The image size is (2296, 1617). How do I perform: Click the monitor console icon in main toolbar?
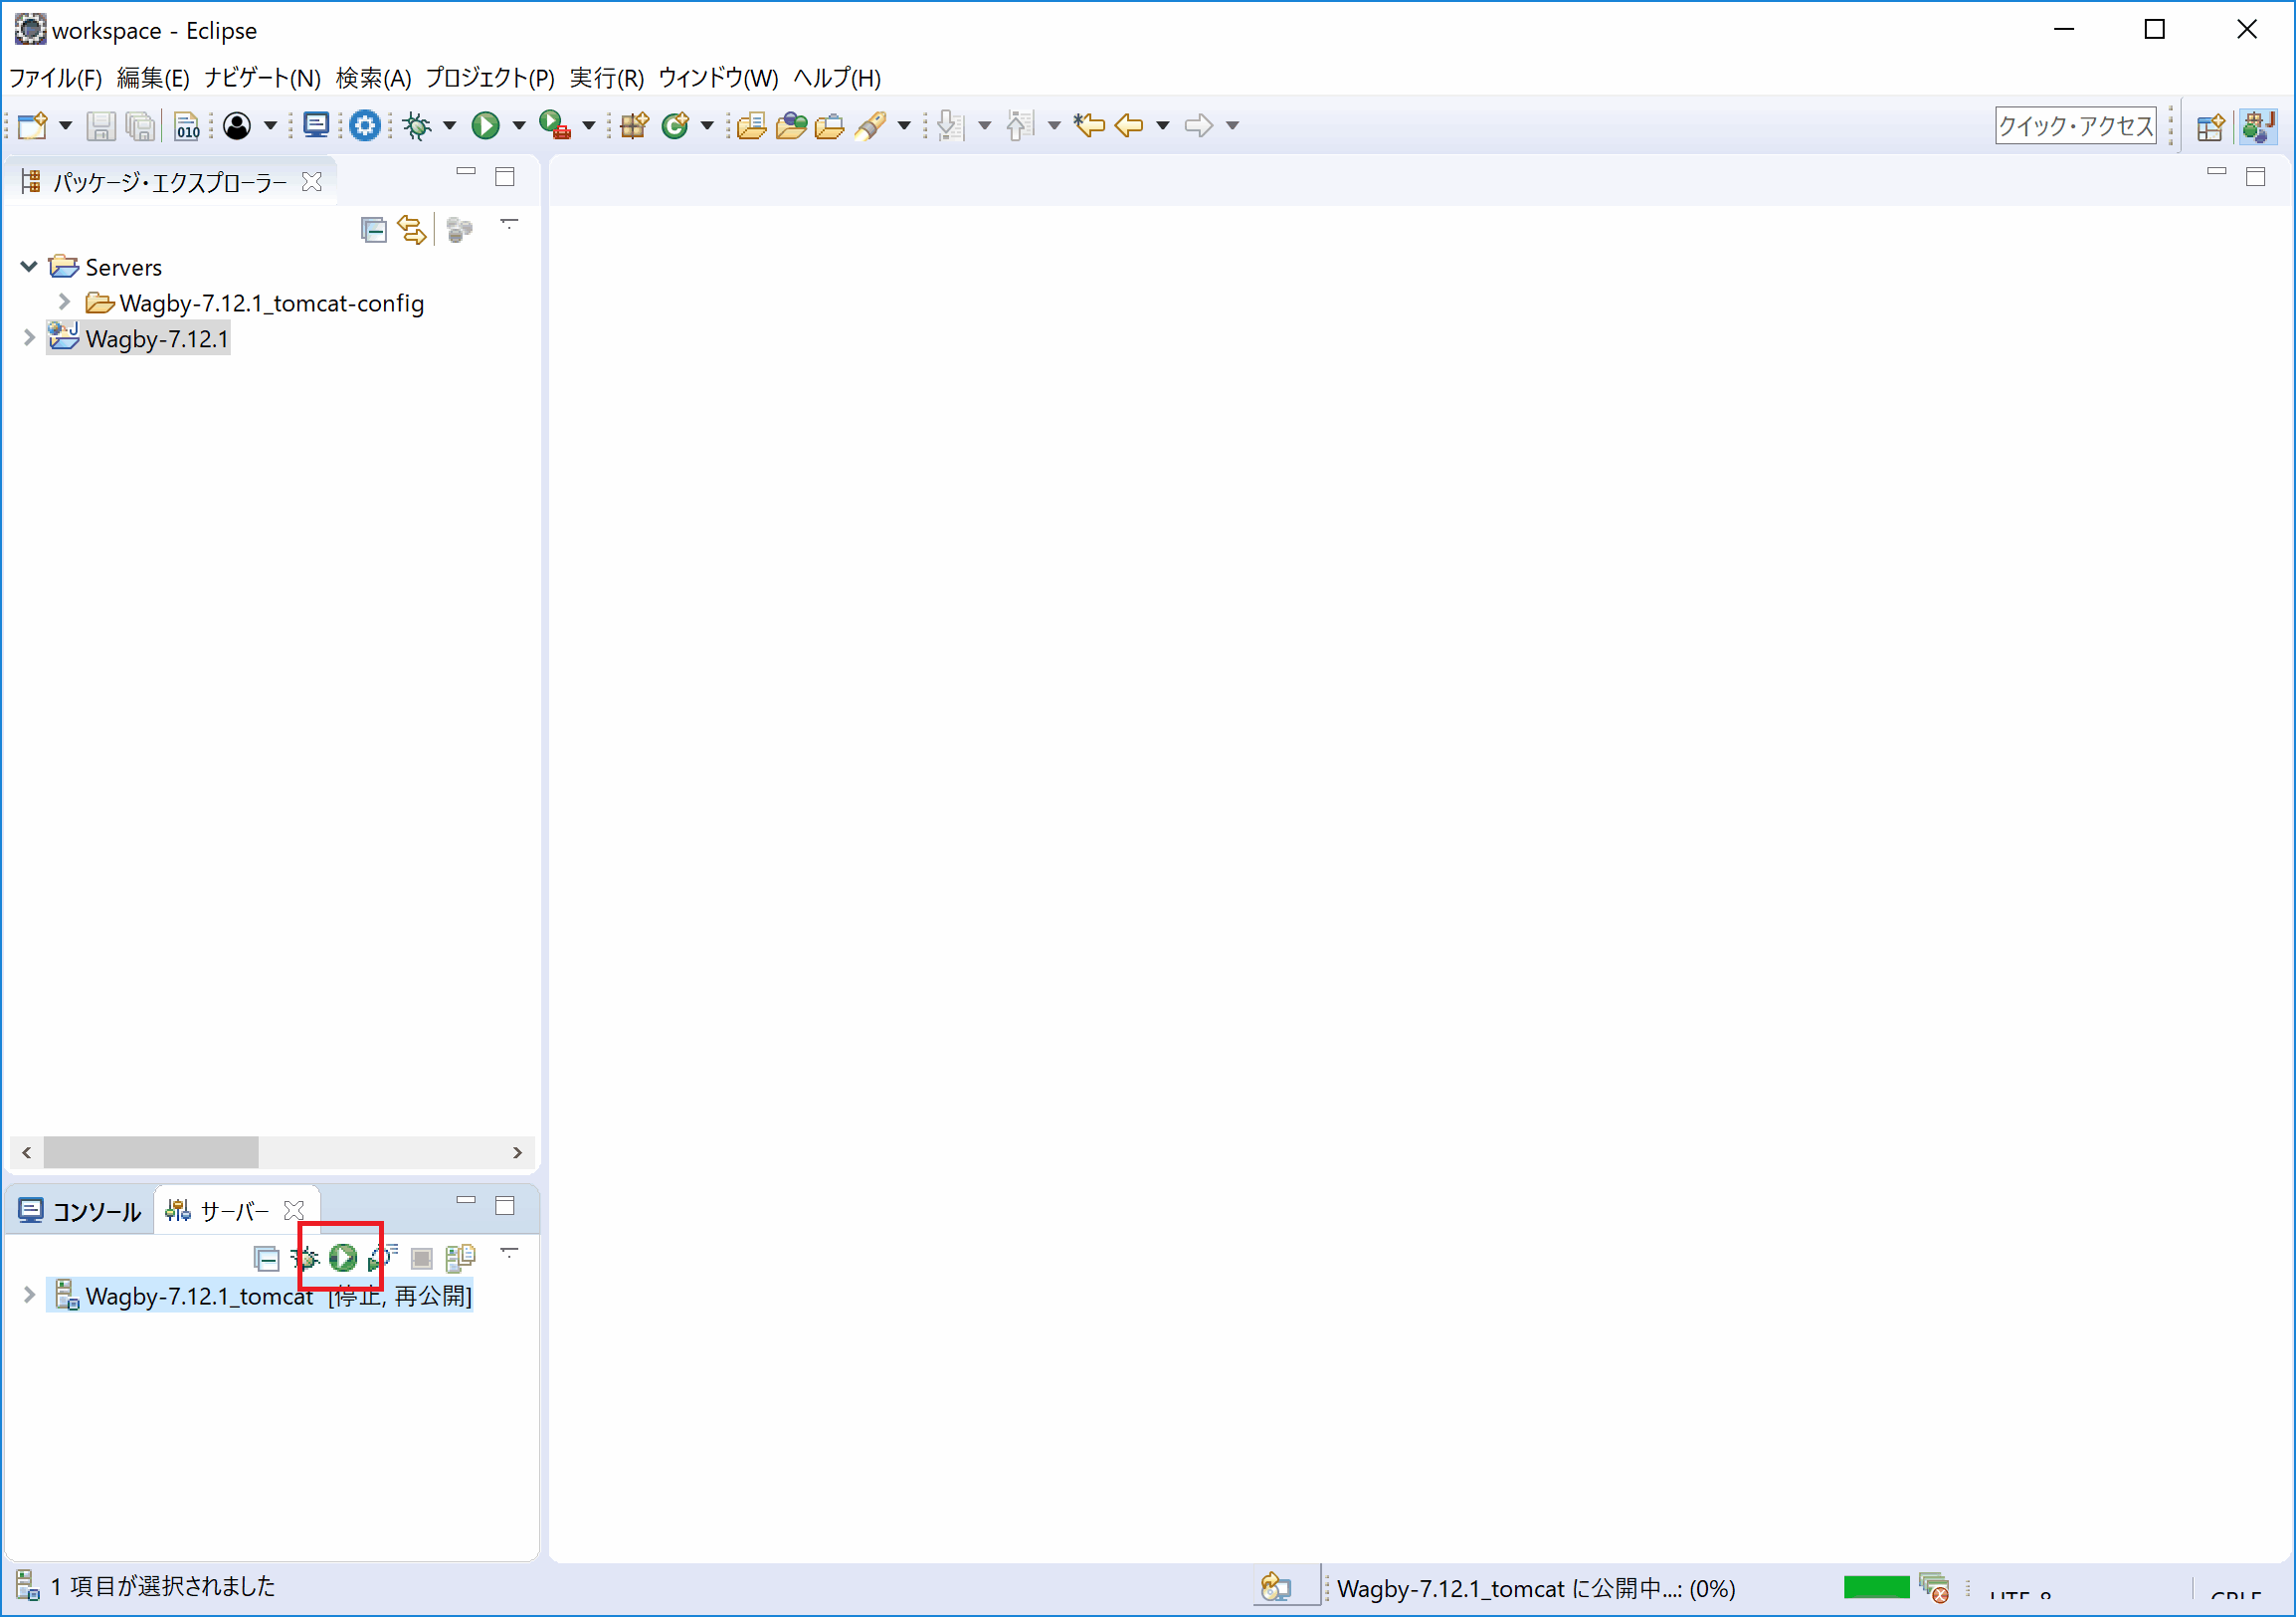pos(316,125)
